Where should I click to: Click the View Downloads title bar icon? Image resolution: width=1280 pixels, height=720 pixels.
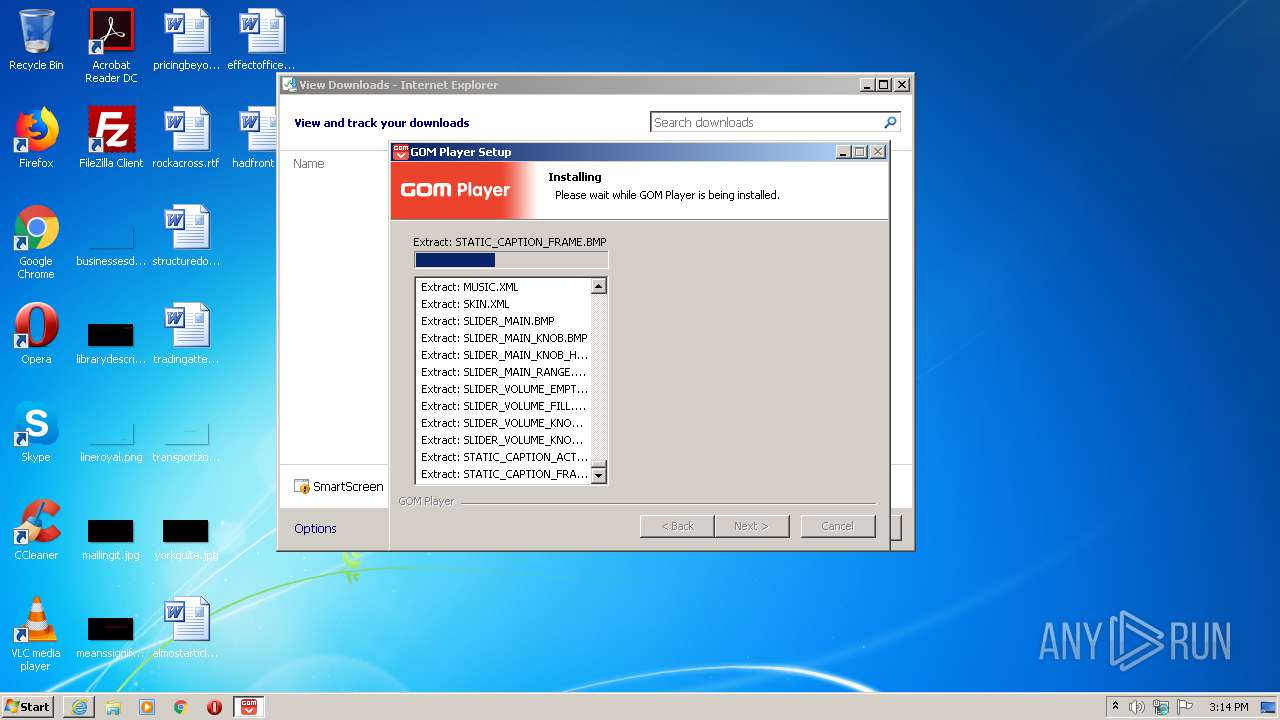pyautogui.click(x=289, y=85)
